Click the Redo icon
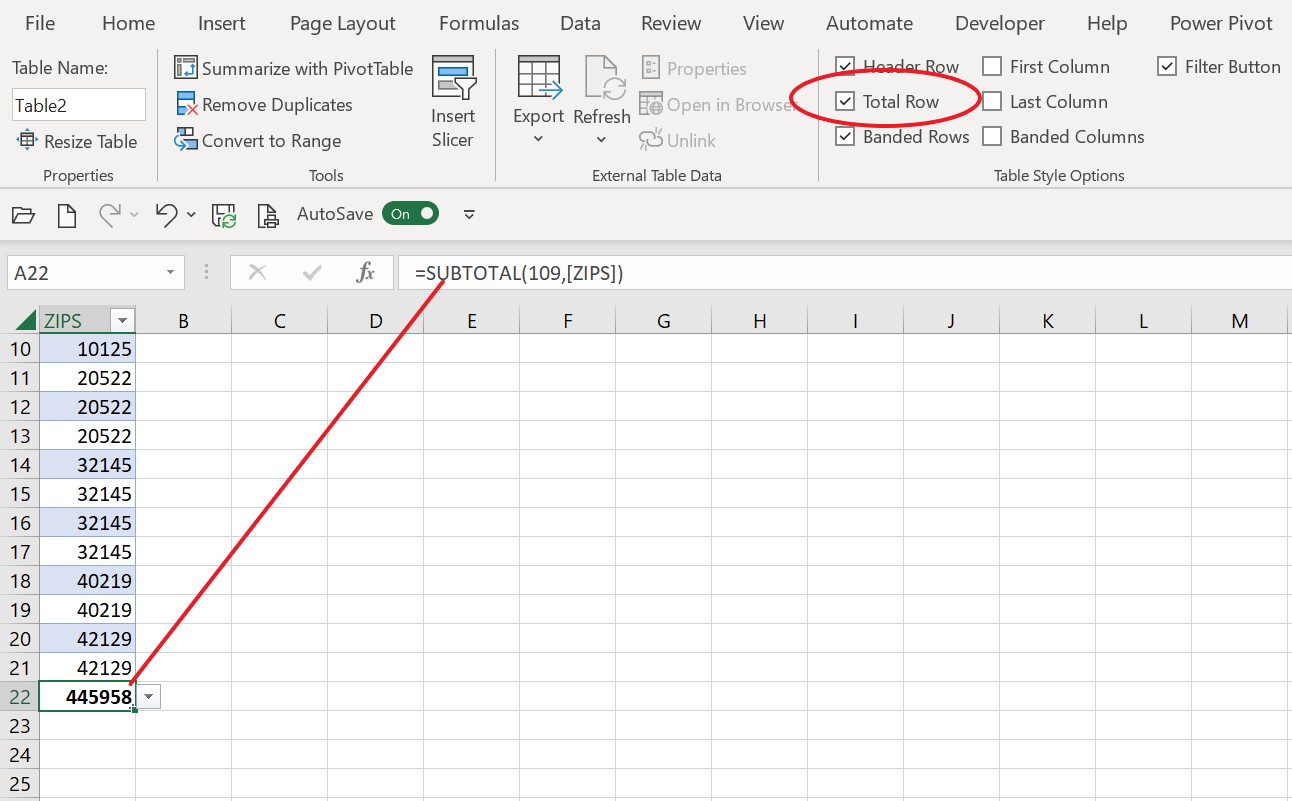Screen dimensions: 1292x801 (112, 214)
